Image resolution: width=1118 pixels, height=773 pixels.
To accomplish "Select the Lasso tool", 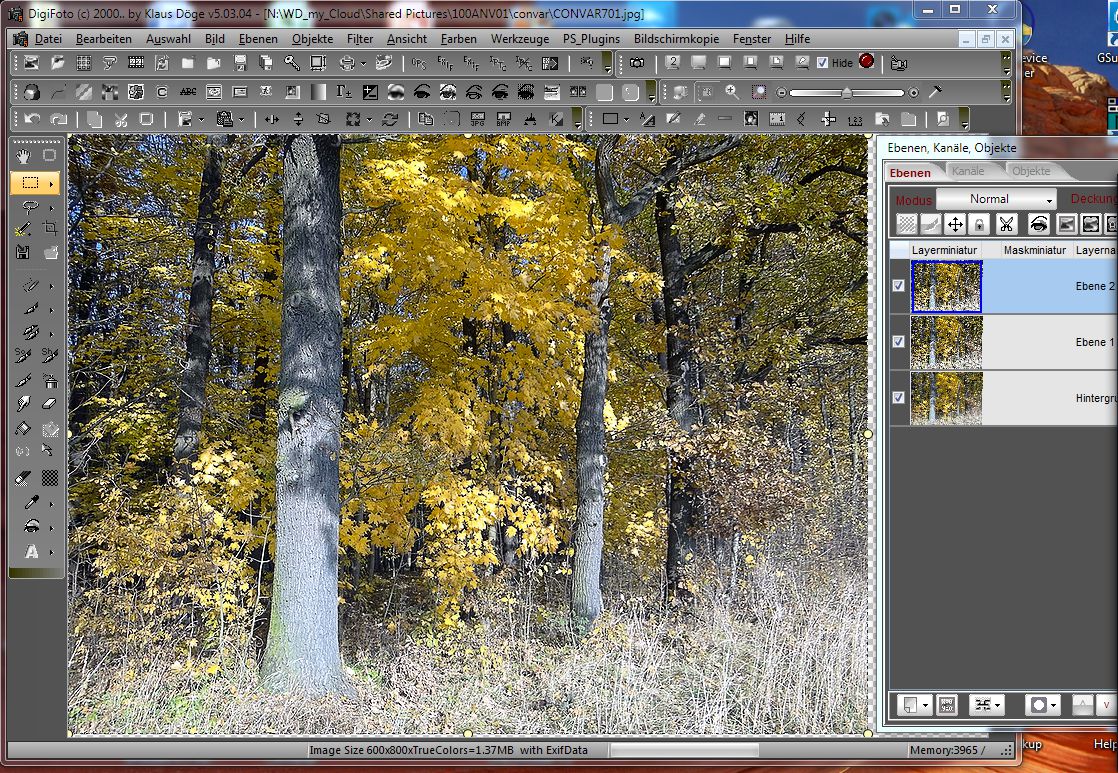I will click(x=28, y=207).
